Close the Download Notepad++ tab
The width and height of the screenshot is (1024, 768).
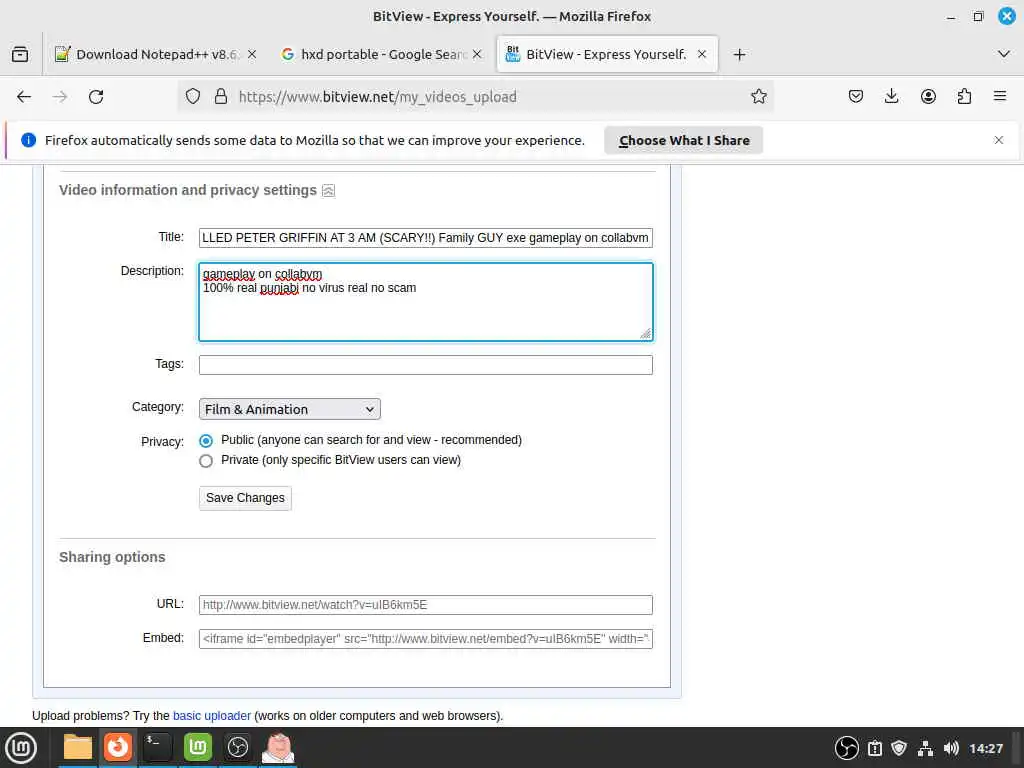252,54
